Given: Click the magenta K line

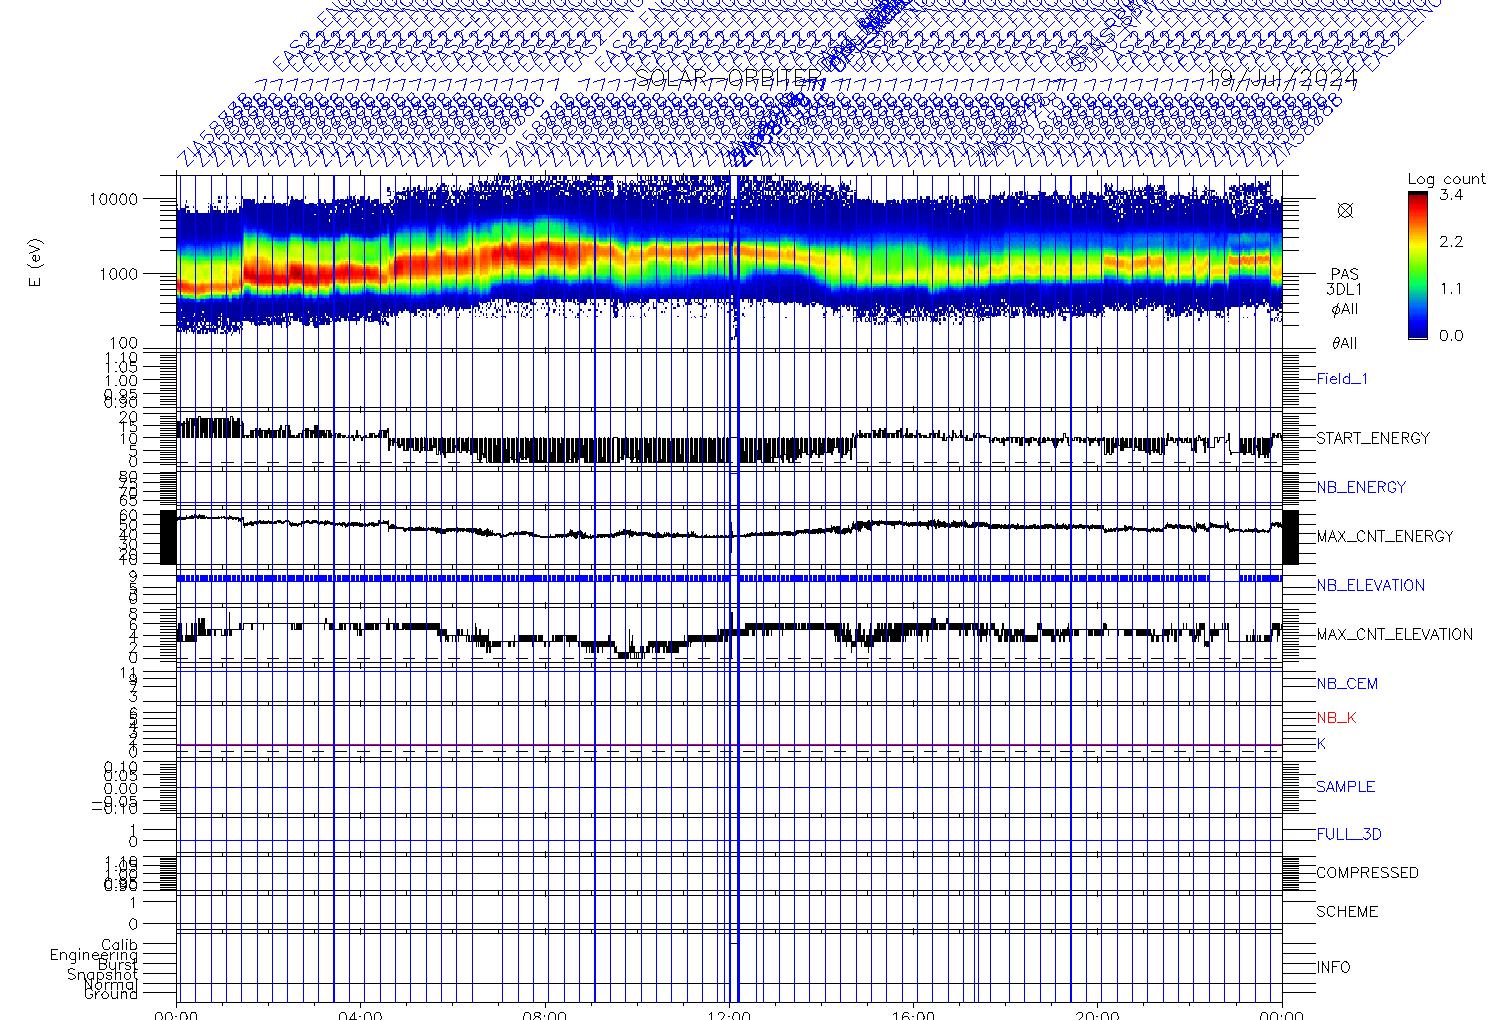Looking at the screenshot, I should point(729,745).
